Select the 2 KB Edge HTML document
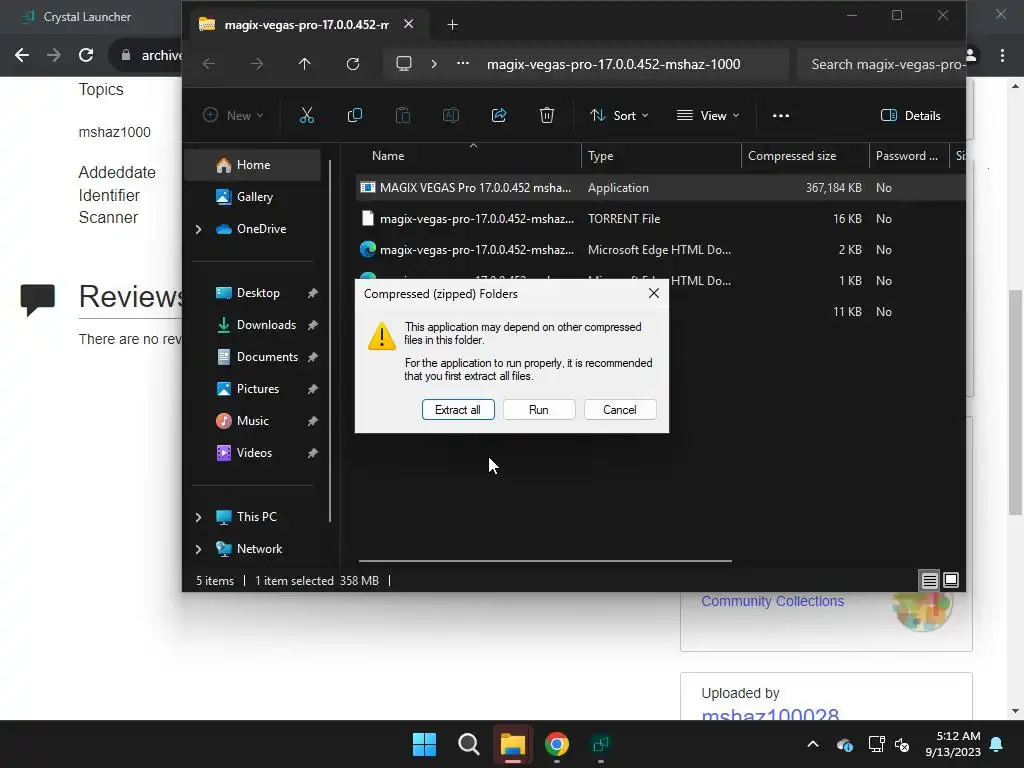Image resolution: width=1024 pixels, height=768 pixels. point(660,250)
